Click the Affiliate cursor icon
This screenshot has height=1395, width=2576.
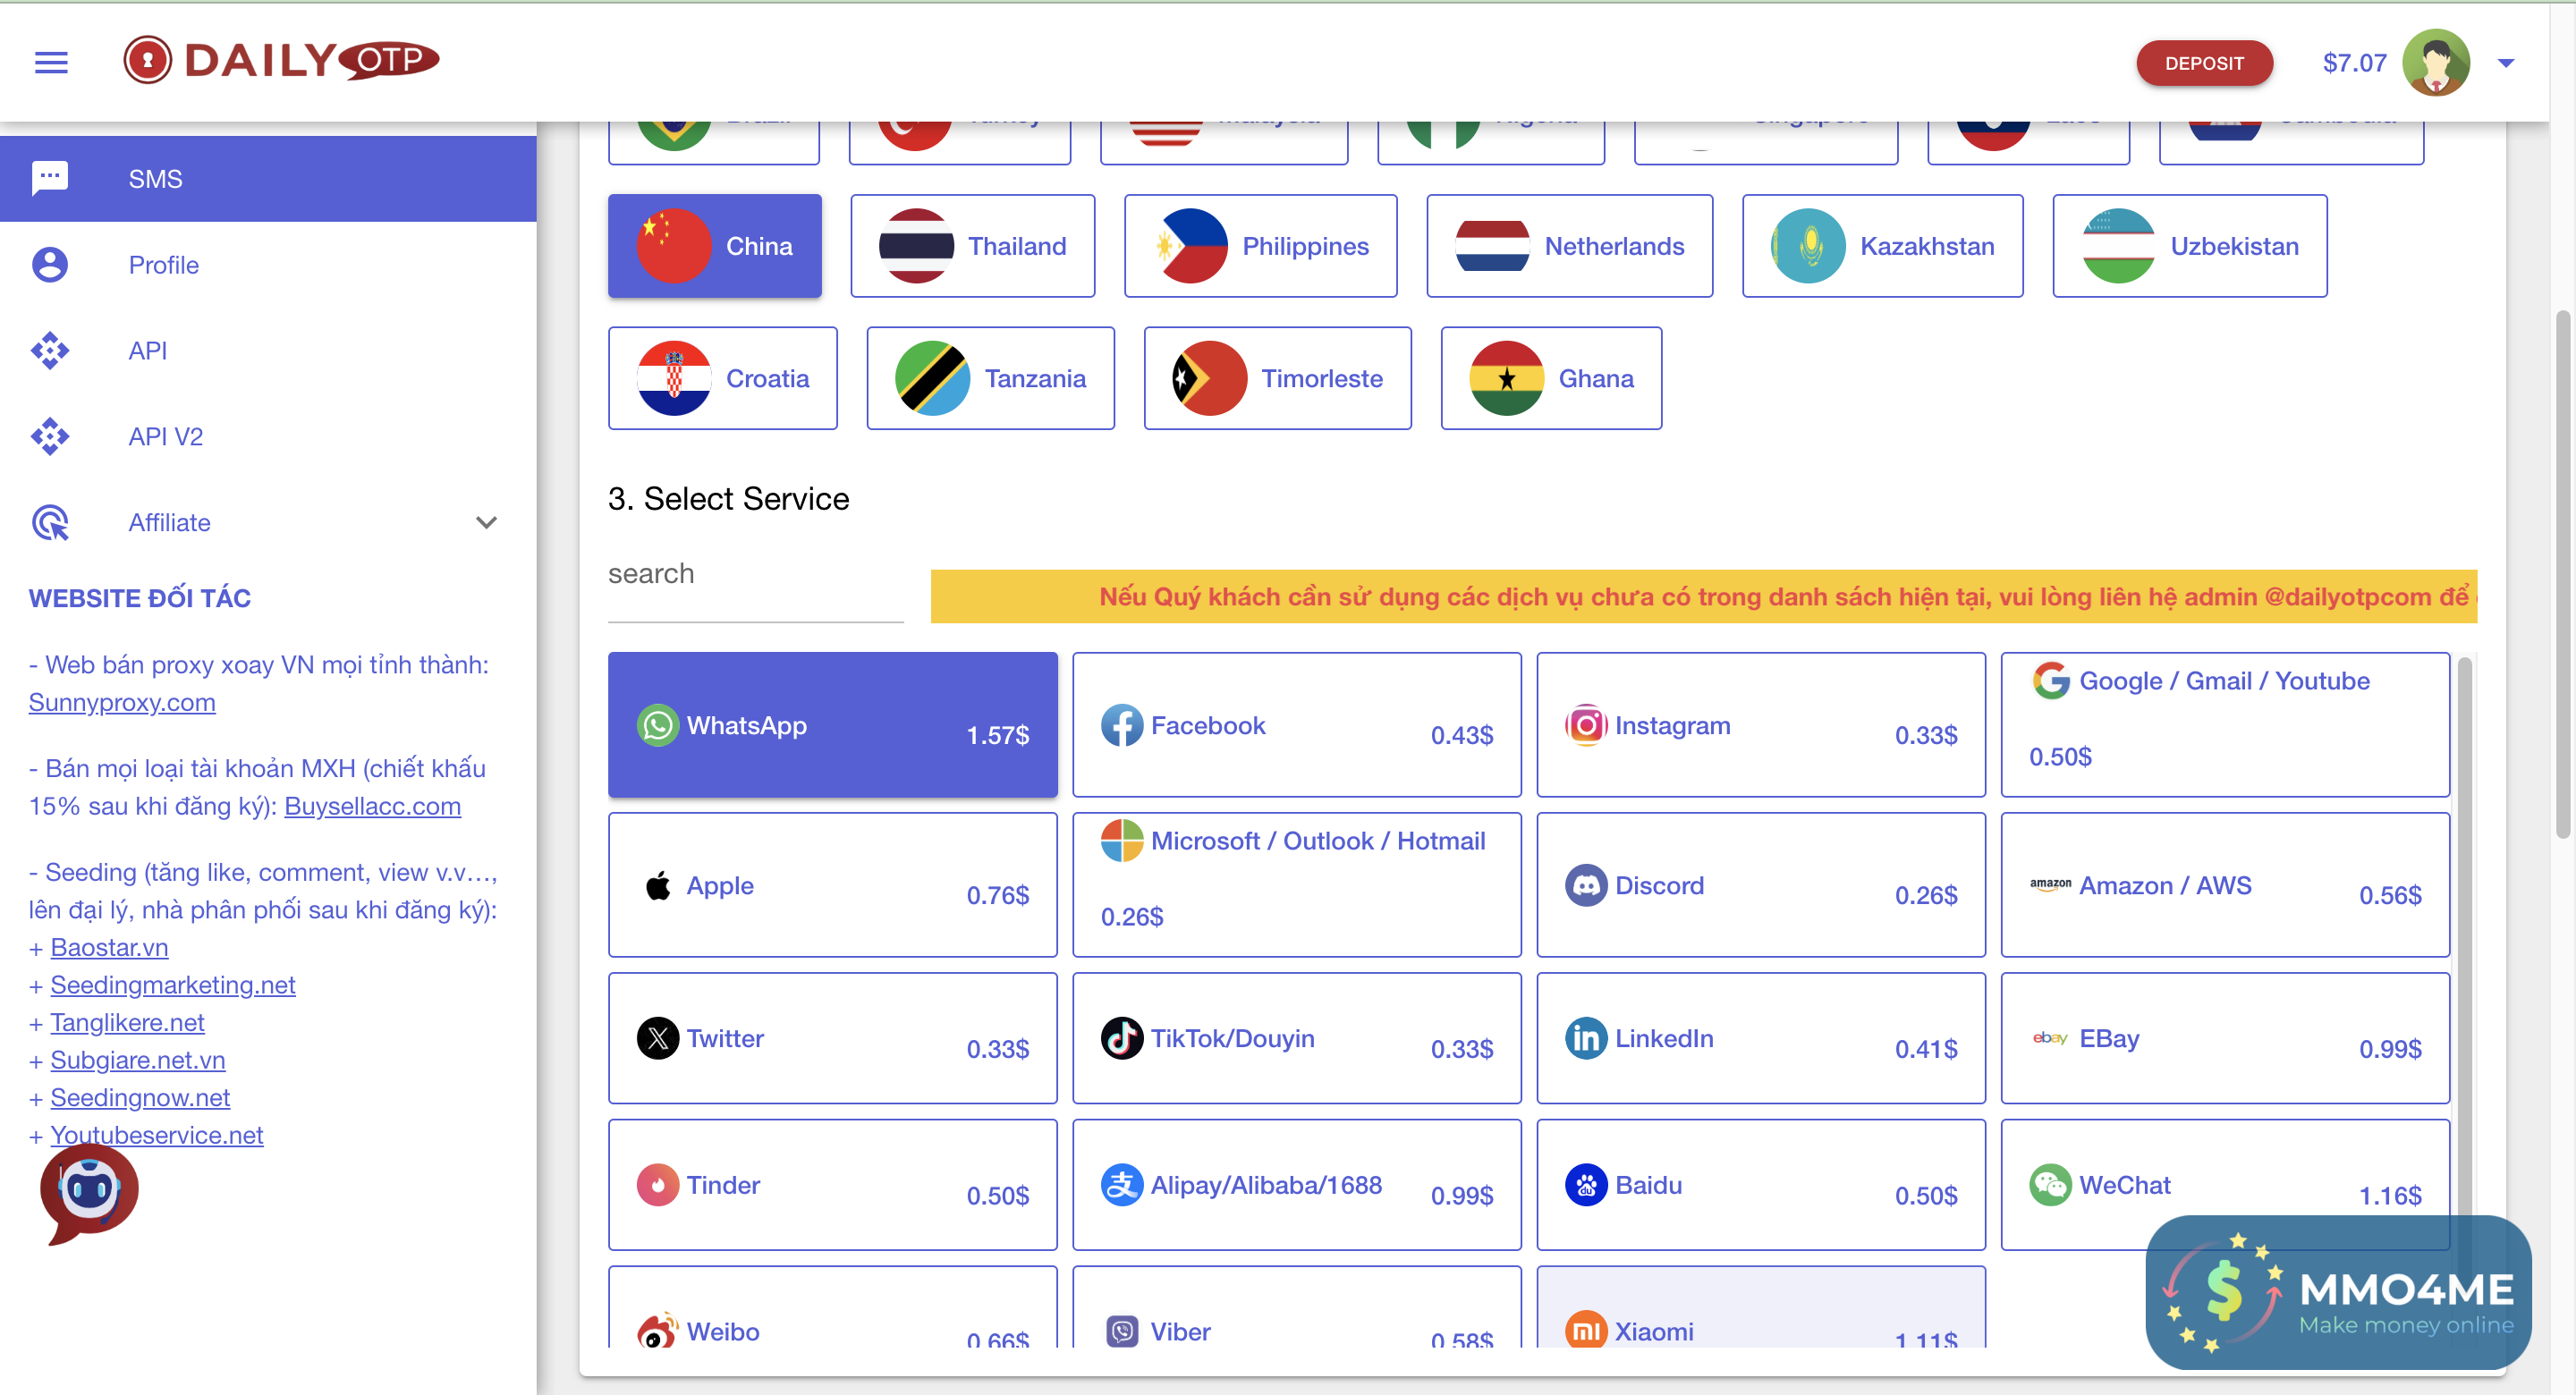coord(50,522)
